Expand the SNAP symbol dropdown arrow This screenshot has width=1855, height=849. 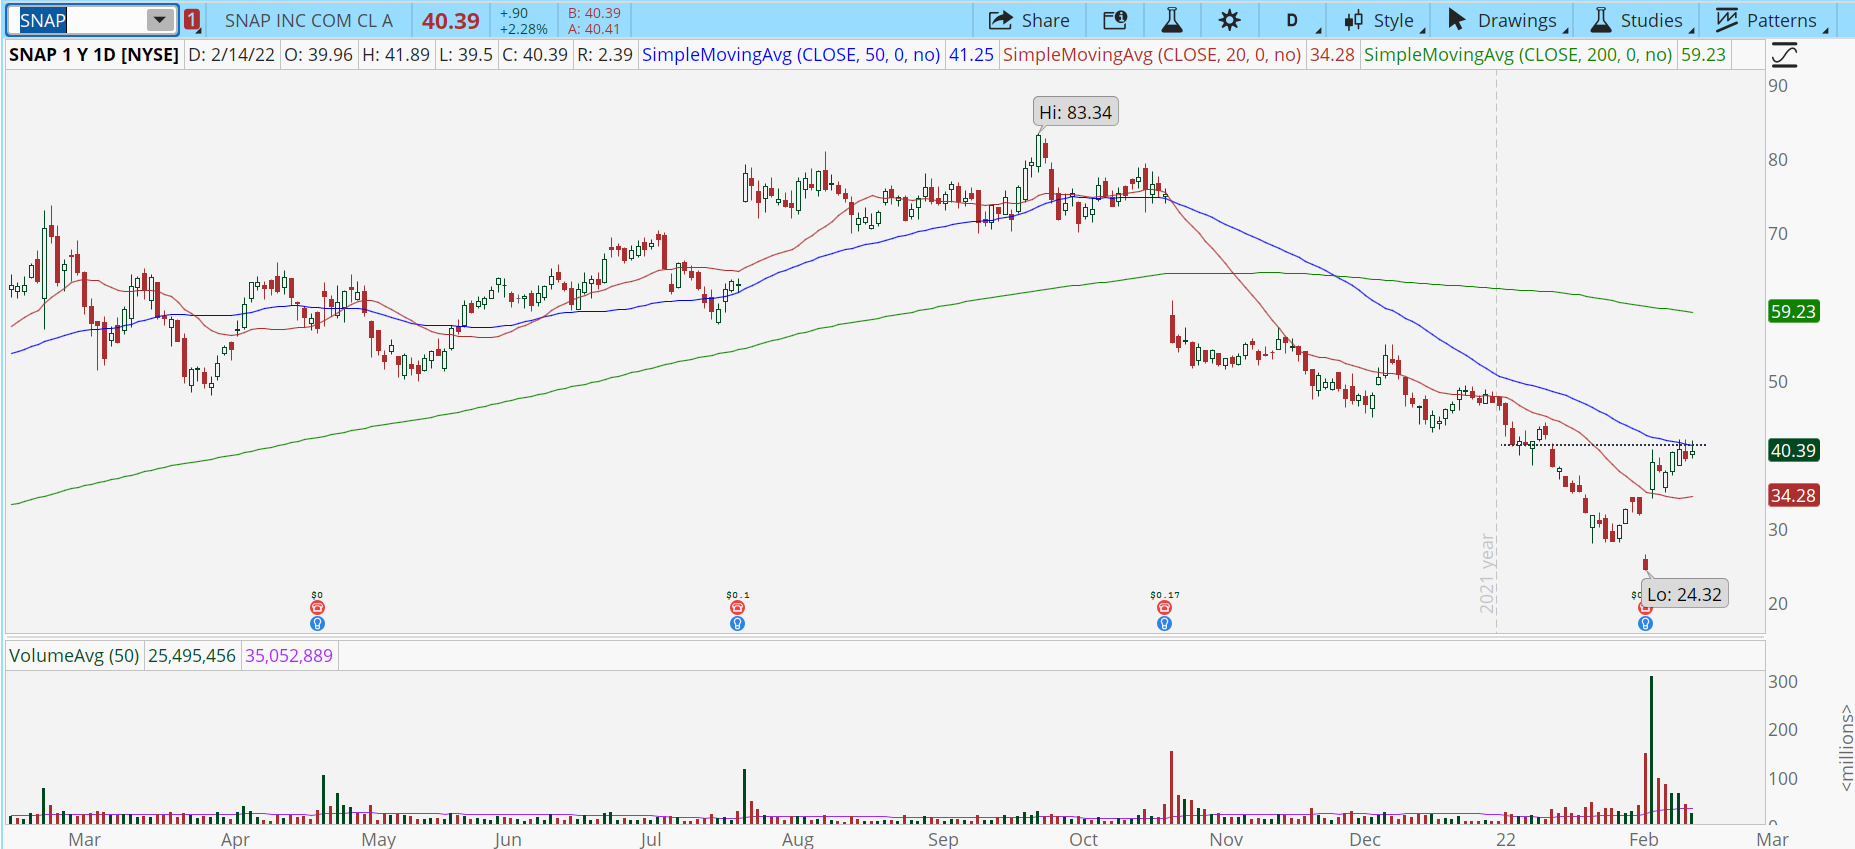pos(159,20)
